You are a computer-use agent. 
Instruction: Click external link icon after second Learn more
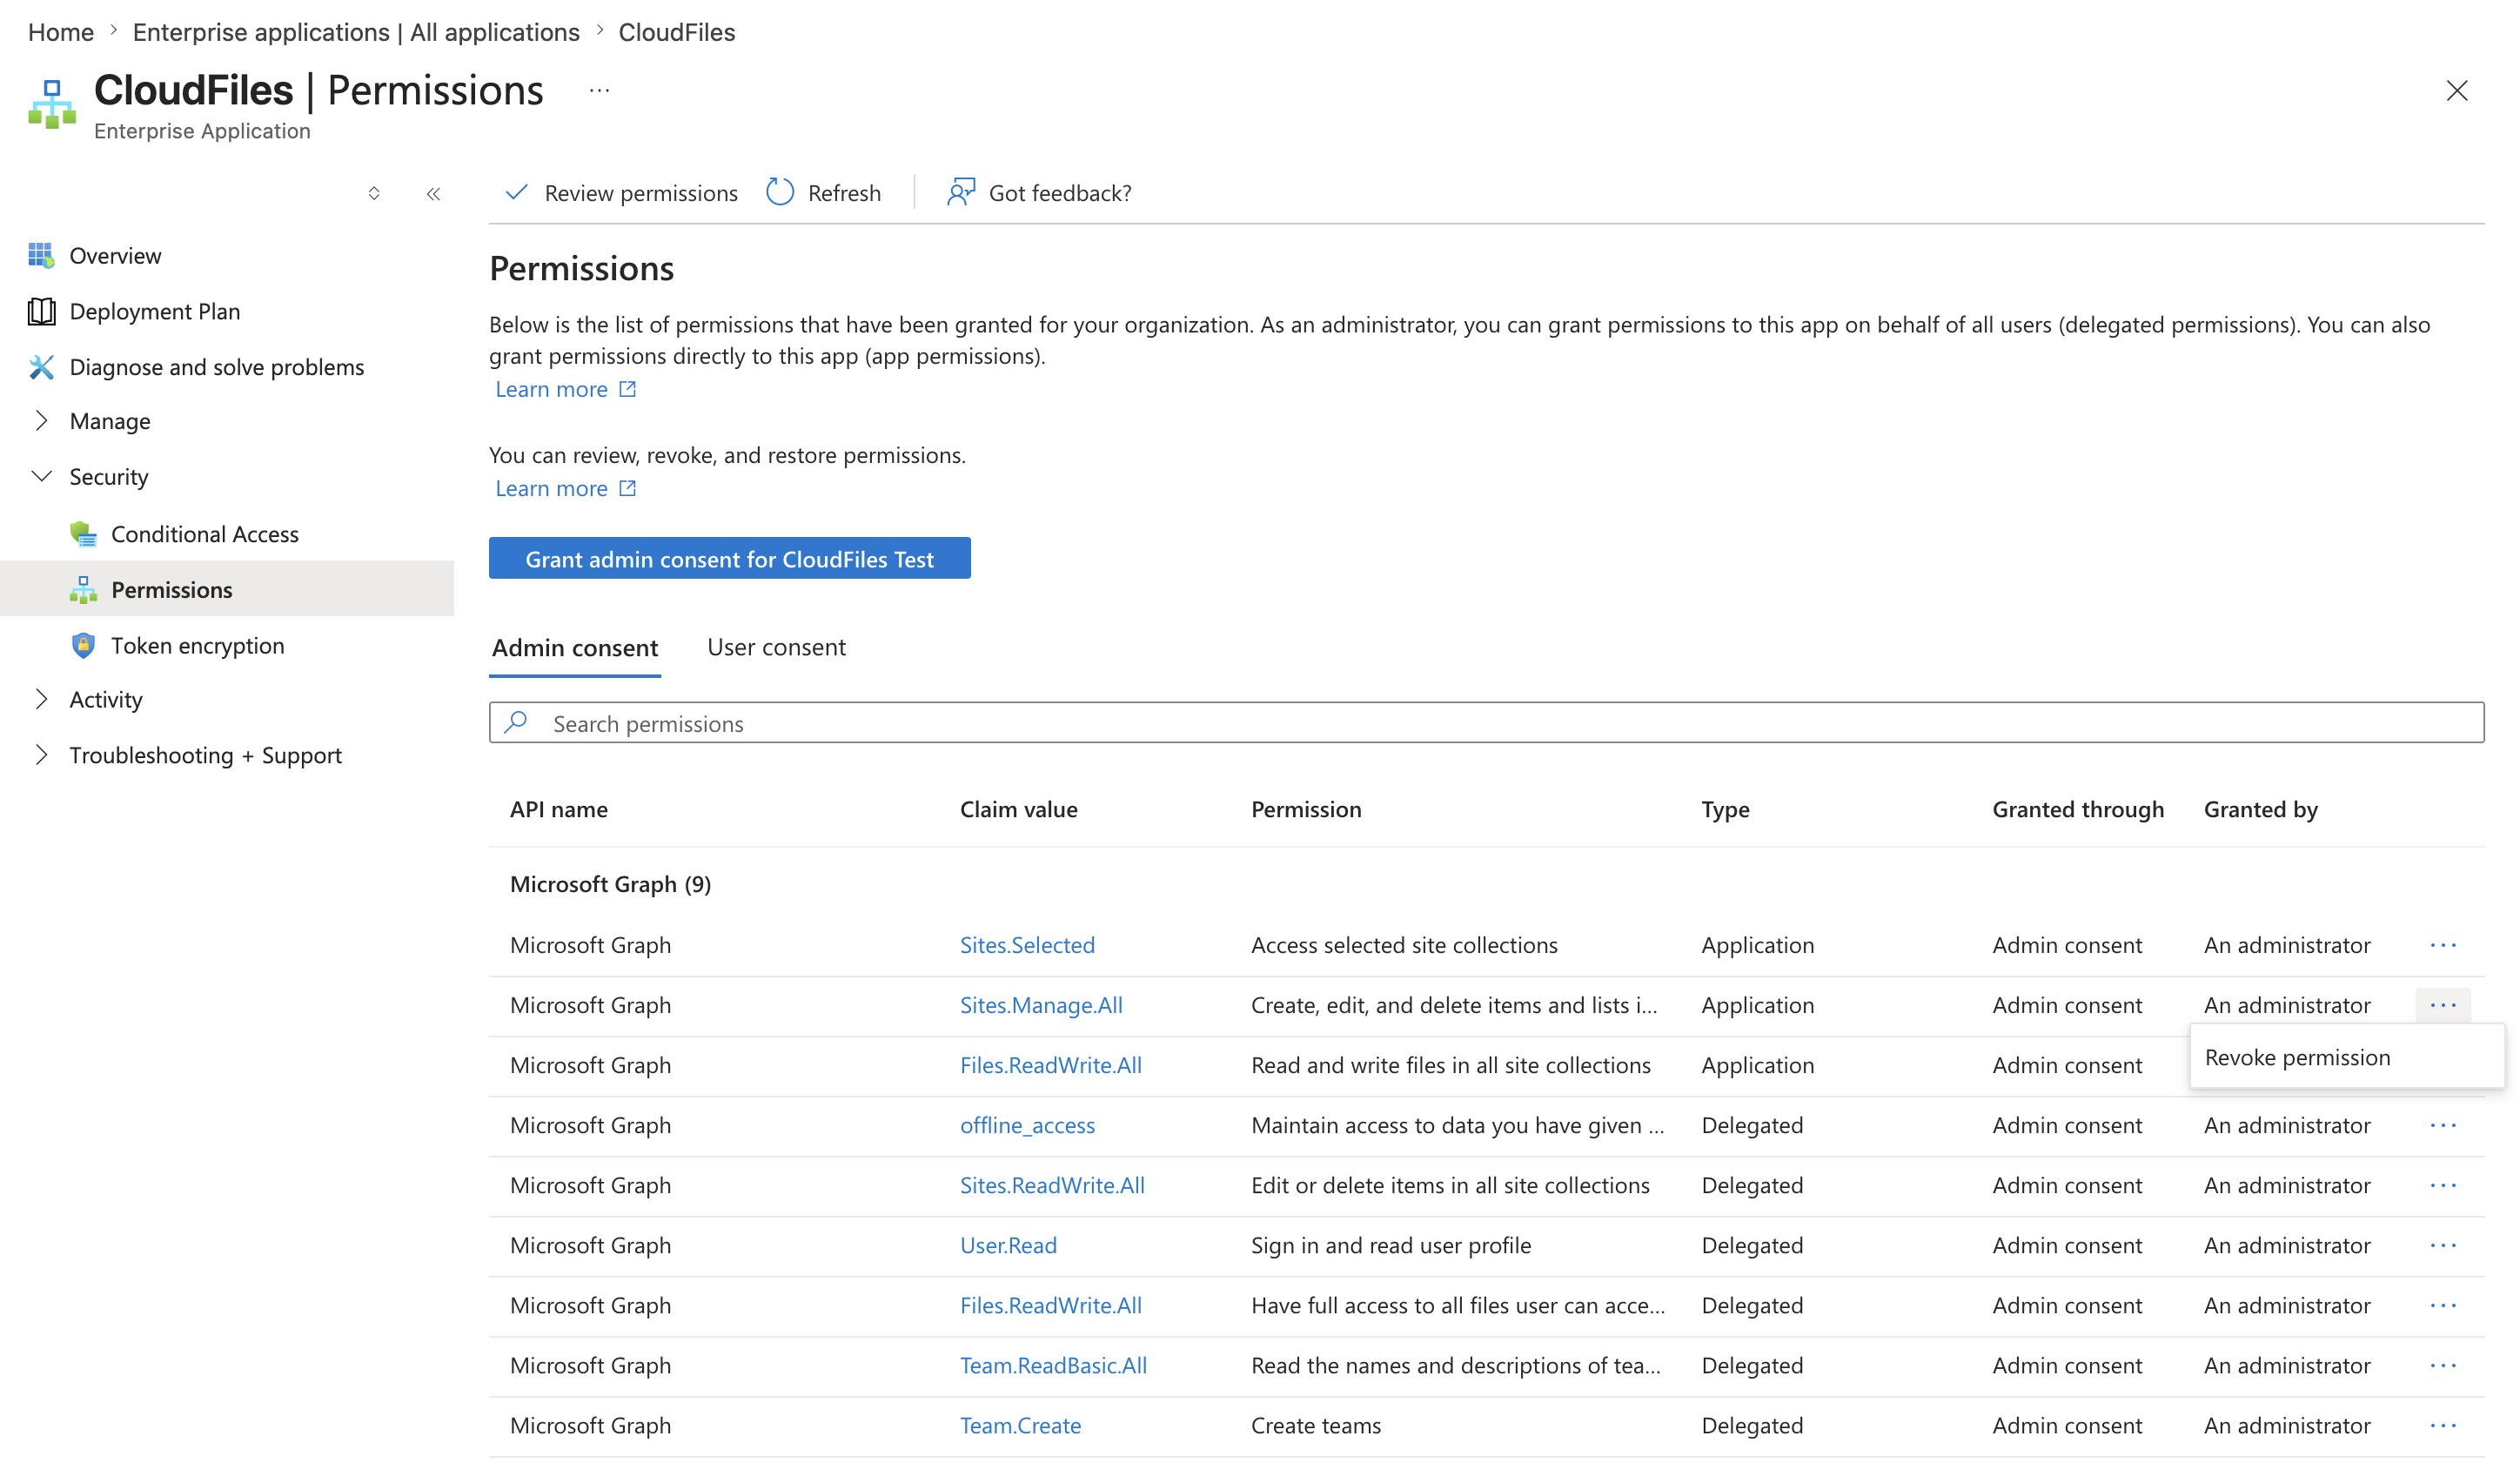pos(627,488)
